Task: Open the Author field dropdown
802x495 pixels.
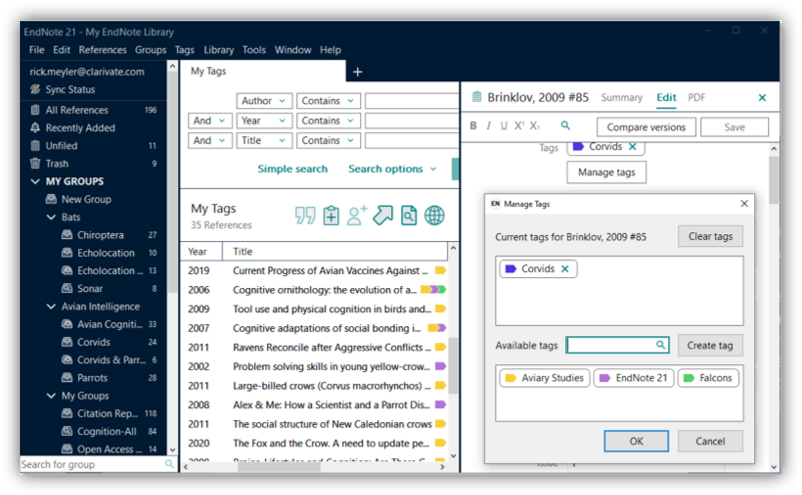Action: point(264,101)
